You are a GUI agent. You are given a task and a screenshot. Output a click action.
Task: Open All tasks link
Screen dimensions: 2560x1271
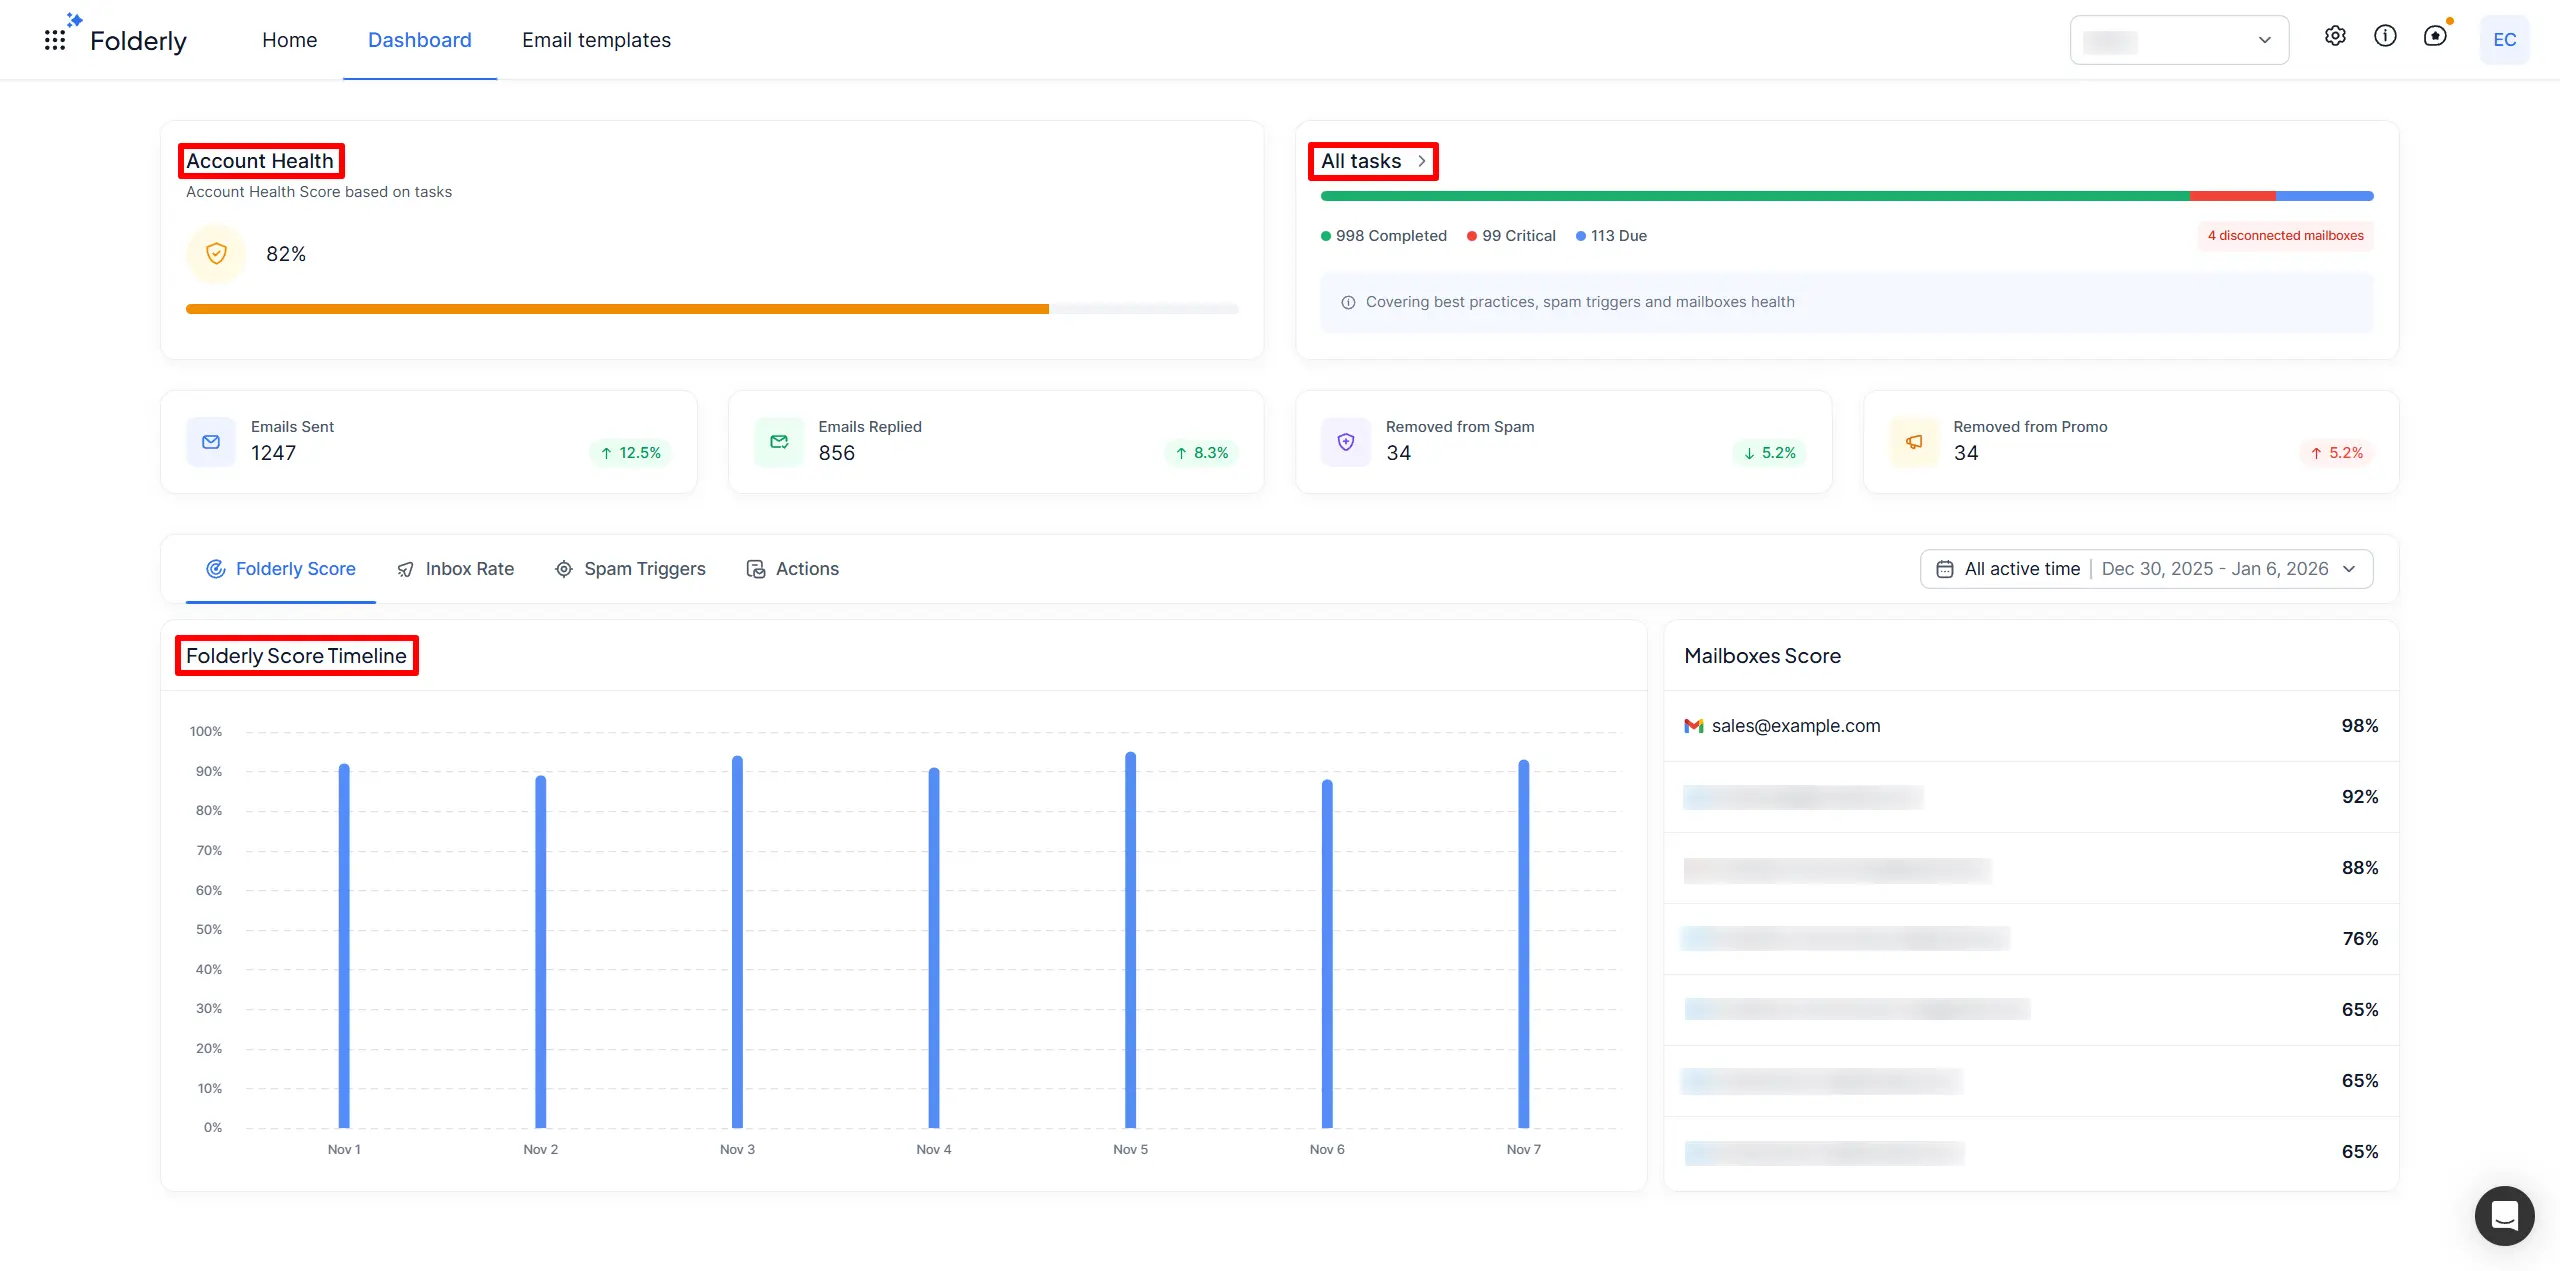coord(1361,161)
